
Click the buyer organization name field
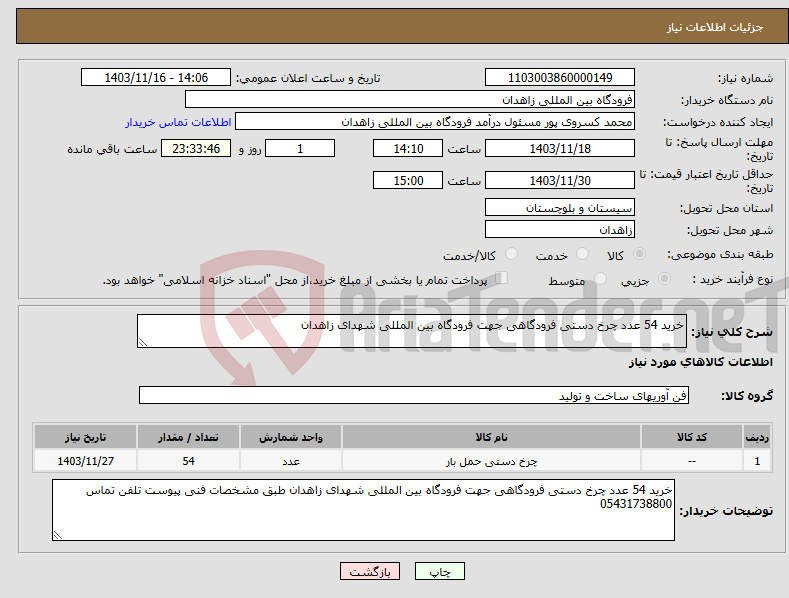(410, 100)
